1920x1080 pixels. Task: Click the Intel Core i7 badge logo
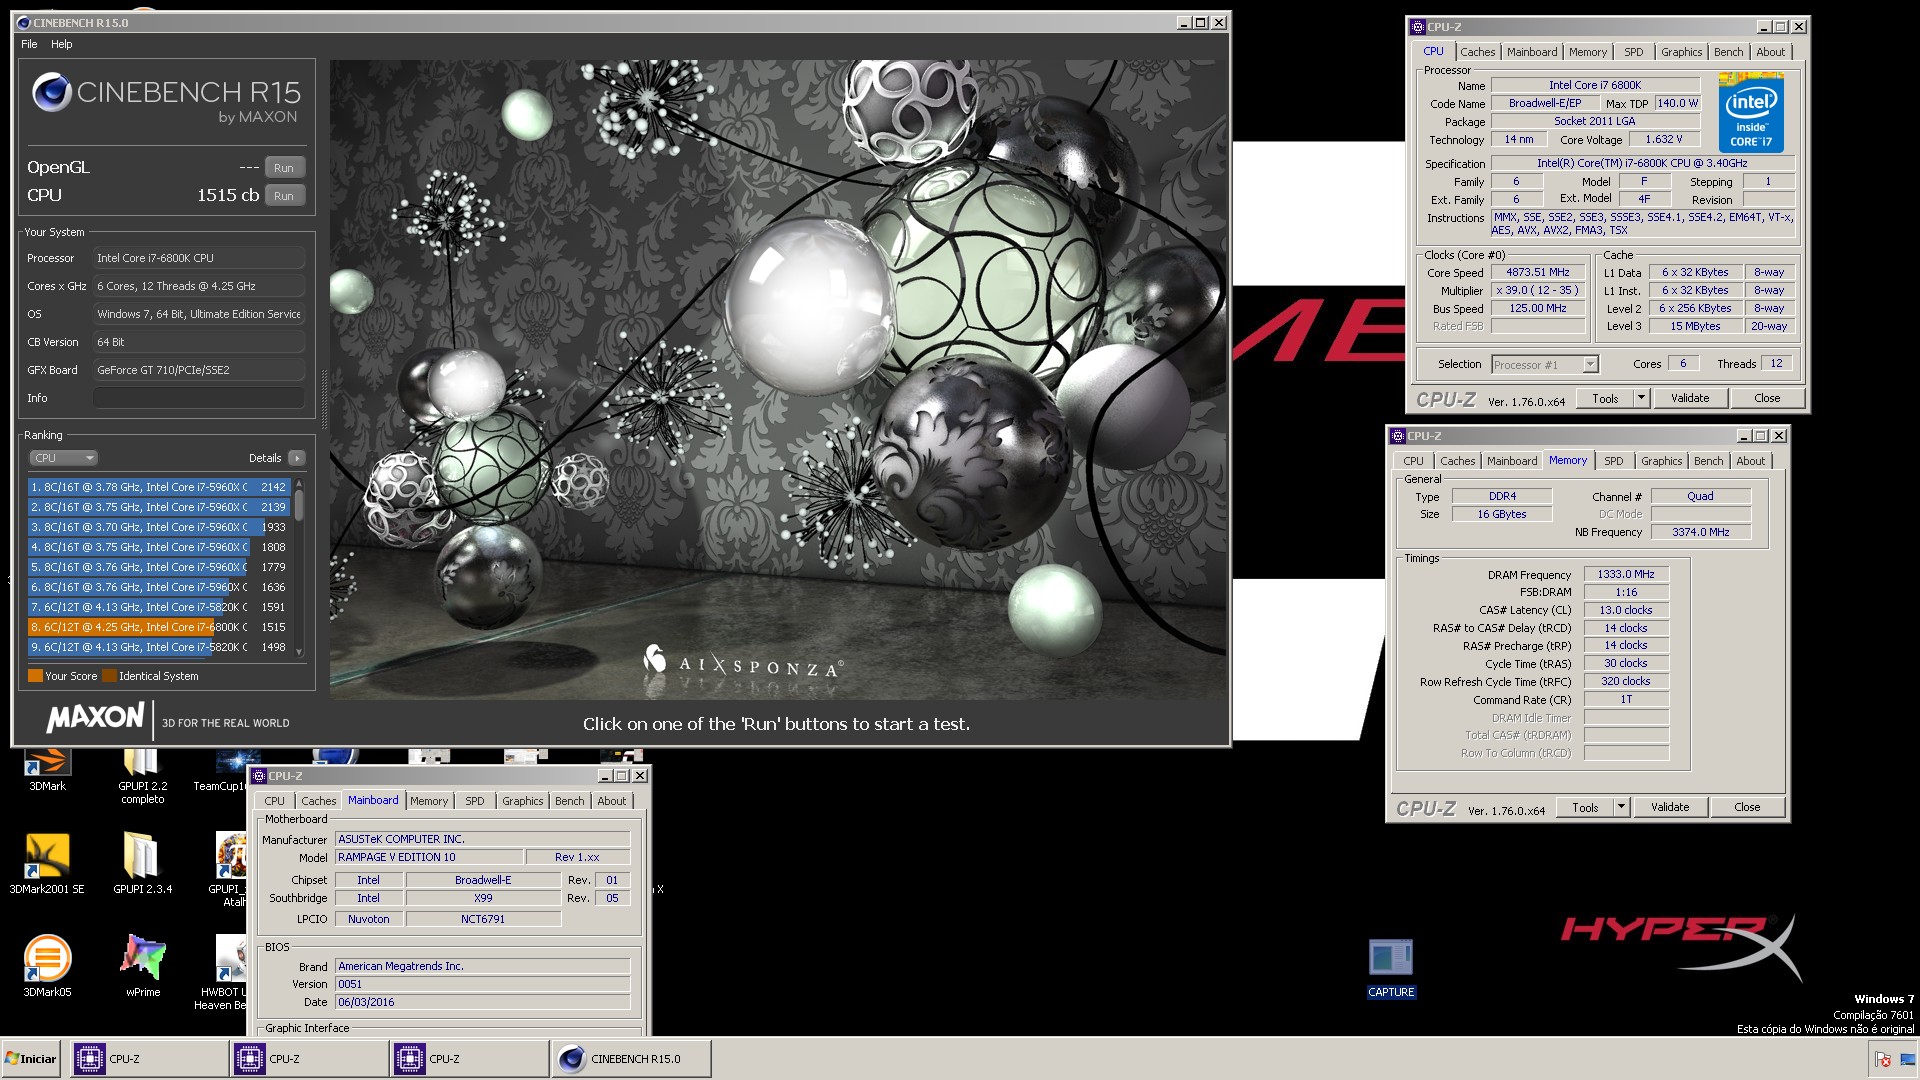1751,114
